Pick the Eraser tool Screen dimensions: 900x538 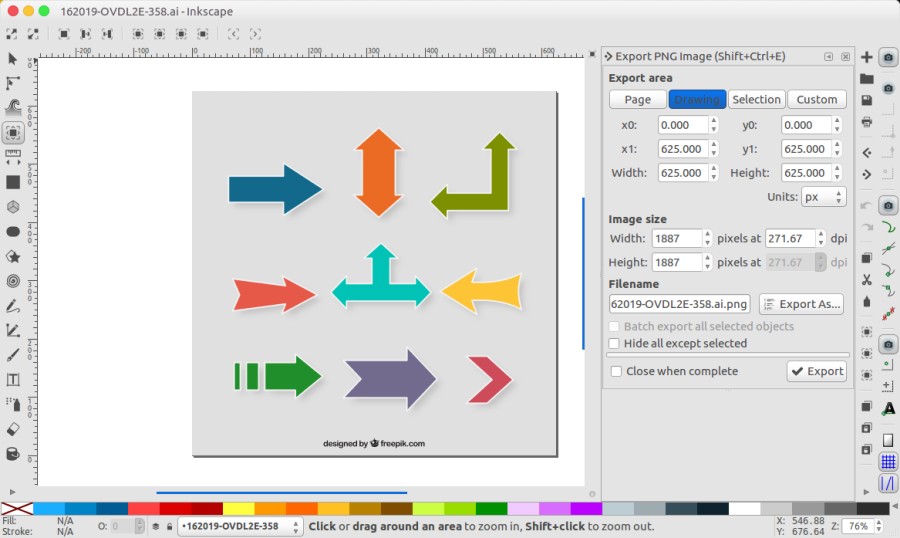coord(13,428)
